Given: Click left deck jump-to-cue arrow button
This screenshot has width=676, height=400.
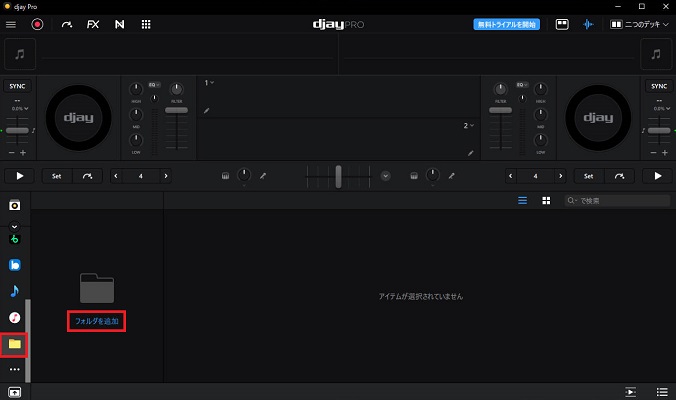Looking at the screenshot, I should click(x=87, y=176).
